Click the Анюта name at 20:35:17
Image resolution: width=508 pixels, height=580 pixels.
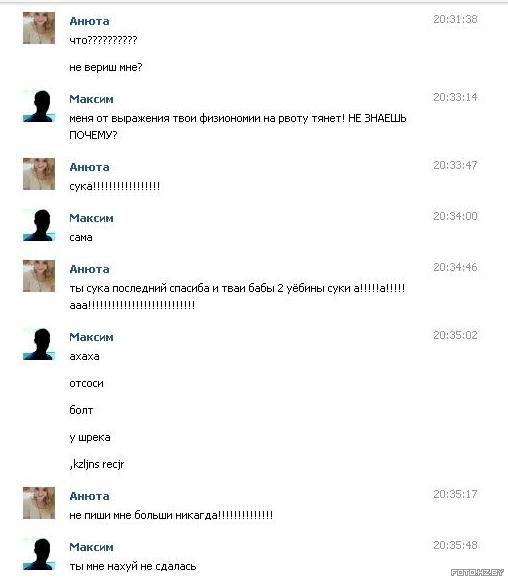[x=90, y=496]
